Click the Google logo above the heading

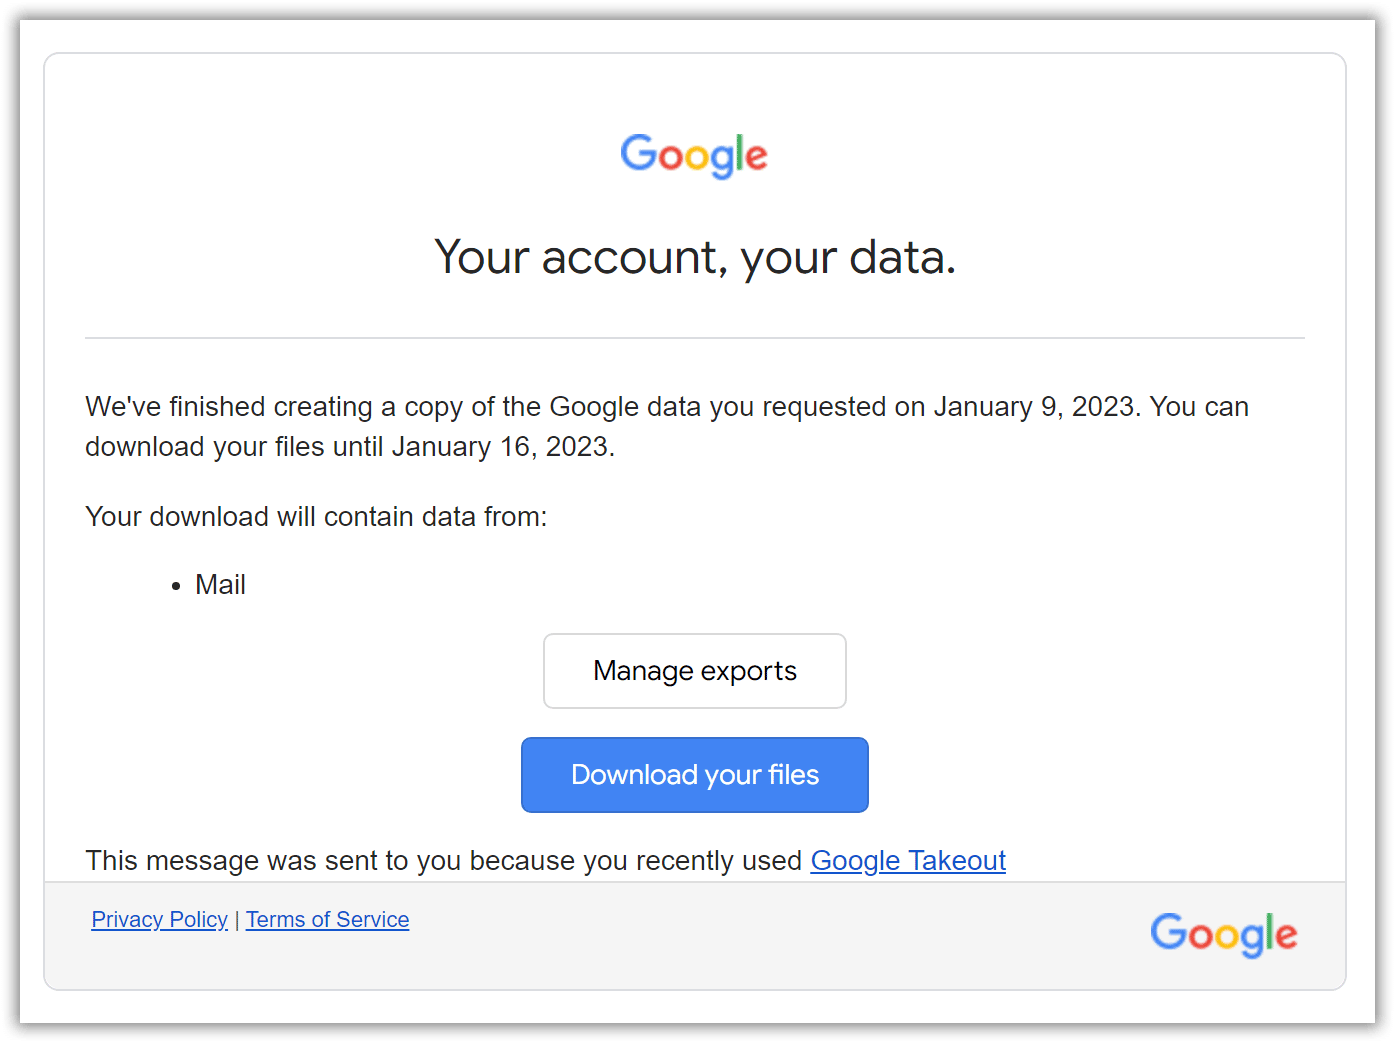694,156
